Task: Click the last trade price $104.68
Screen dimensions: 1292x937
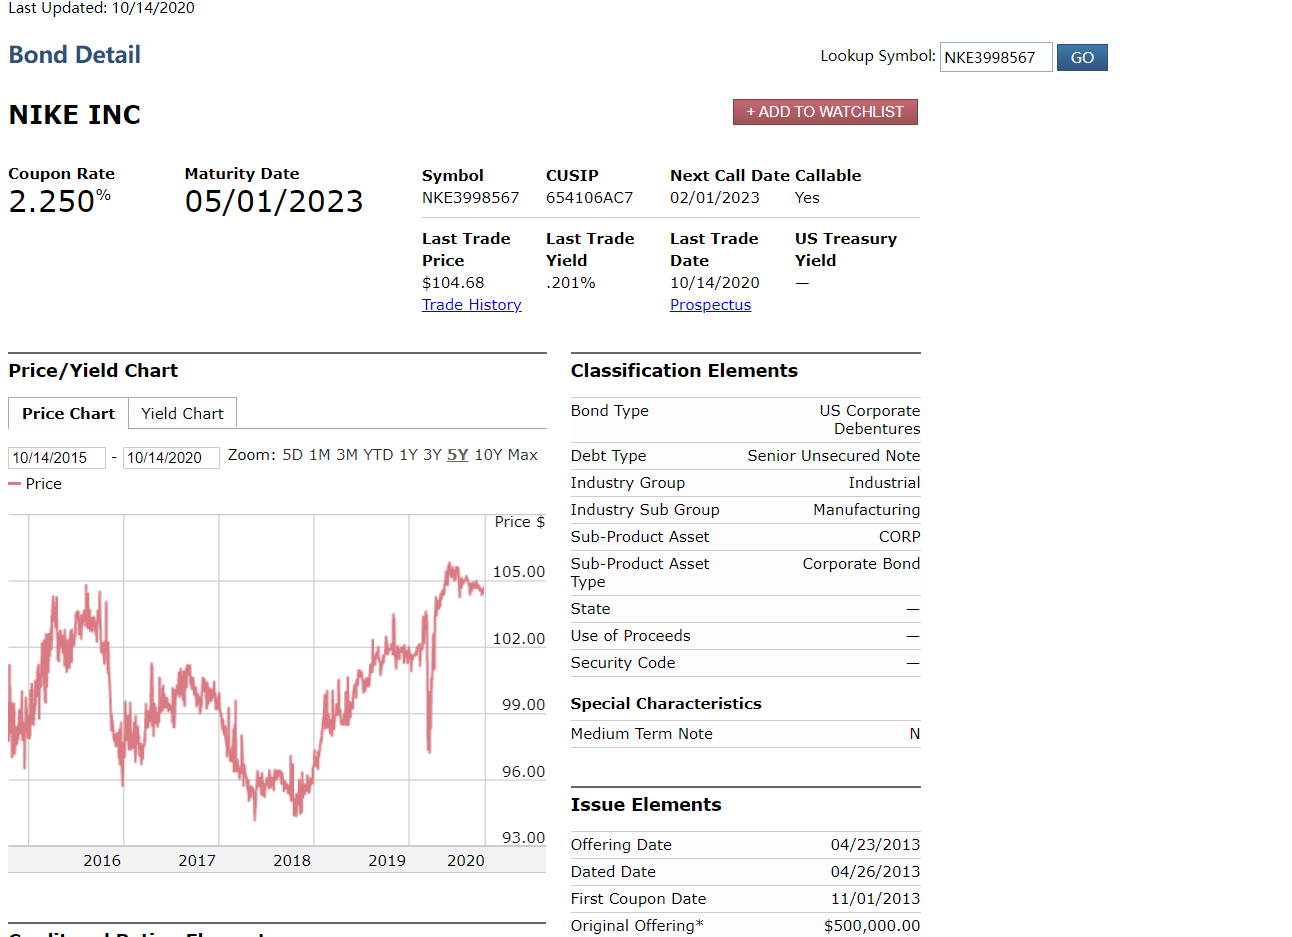Action: coord(453,283)
